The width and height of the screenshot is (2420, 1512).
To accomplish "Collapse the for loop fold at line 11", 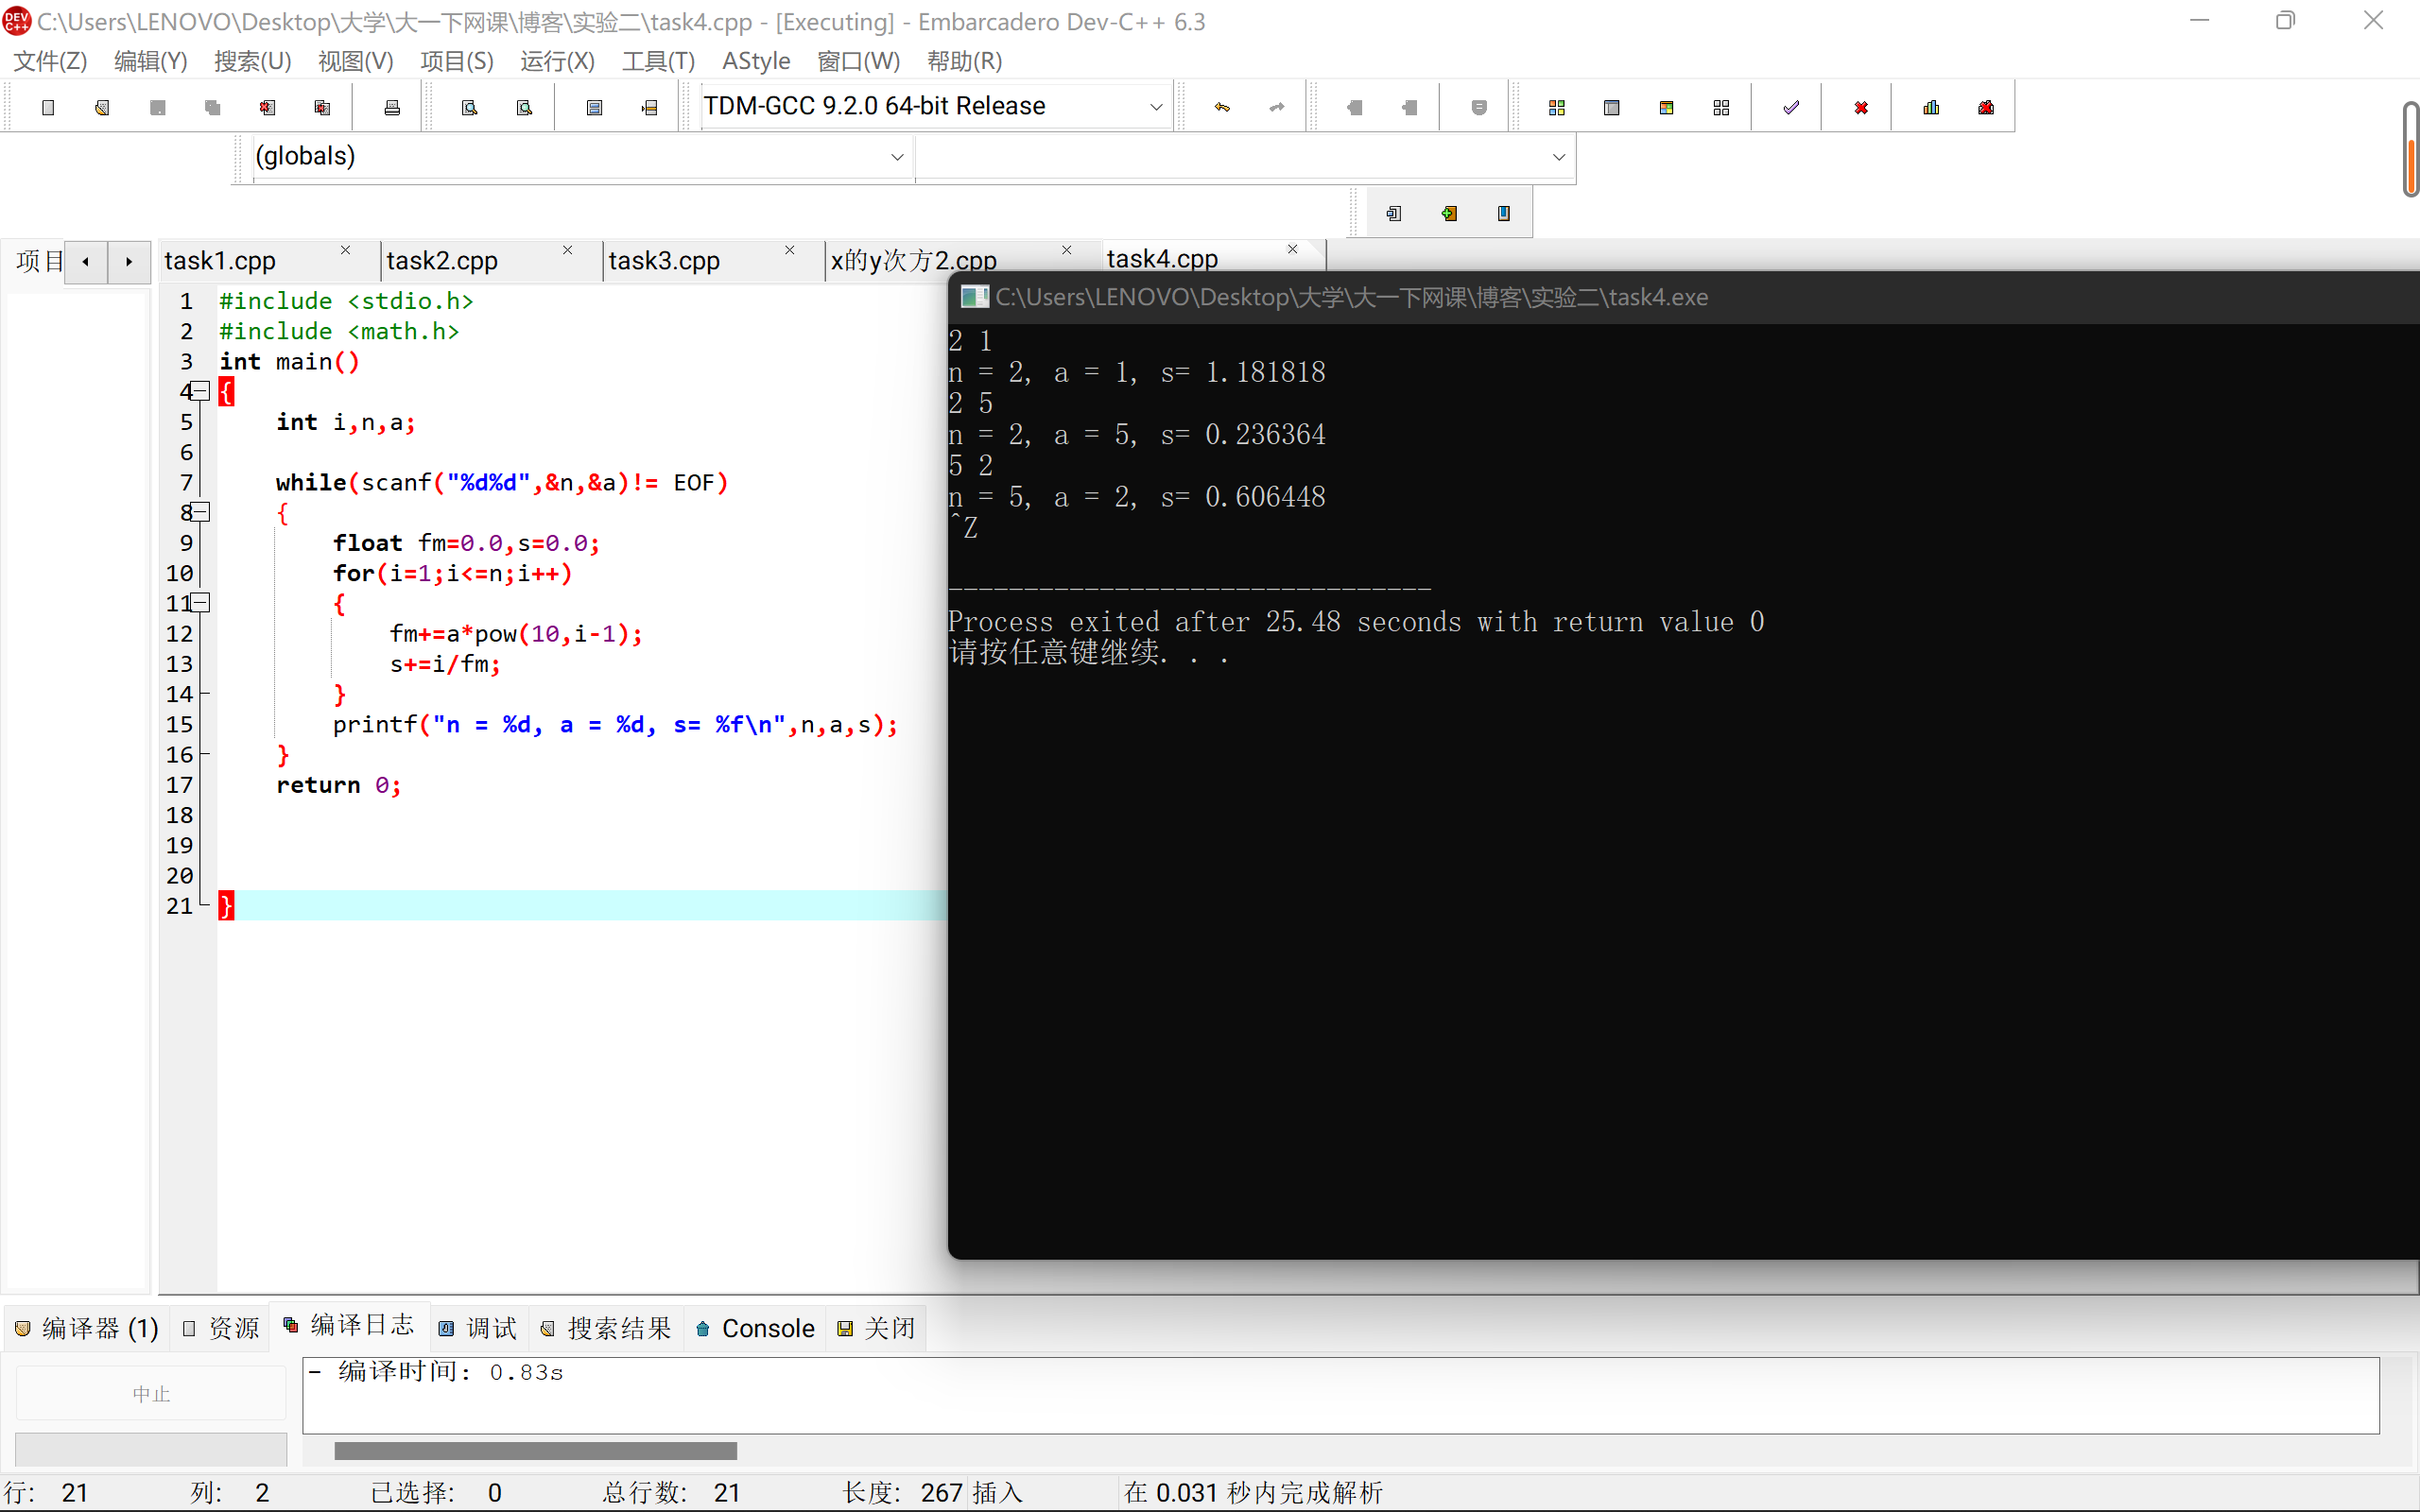I will pos(200,603).
